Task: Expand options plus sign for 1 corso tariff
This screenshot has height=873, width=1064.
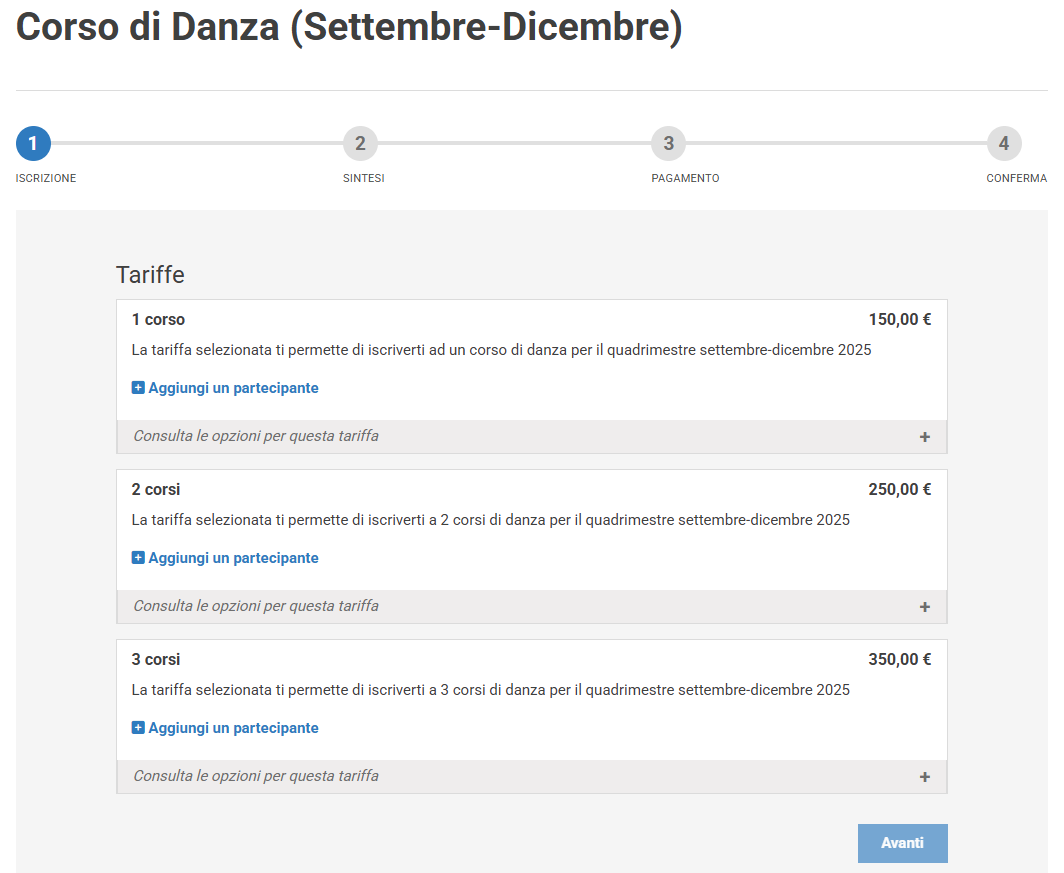Action: pyautogui.click(x=924, y=437)
